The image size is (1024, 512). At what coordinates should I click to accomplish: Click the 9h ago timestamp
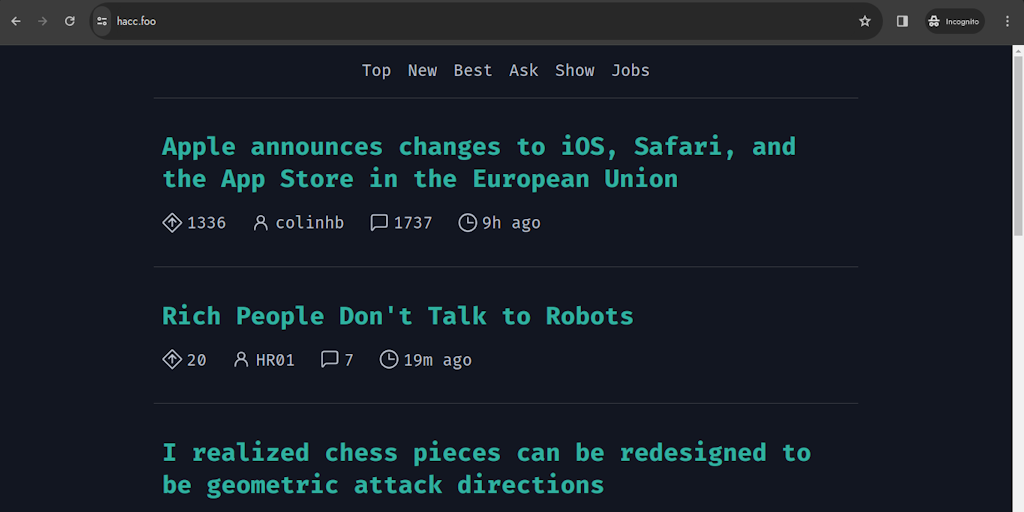click(511, 223)
